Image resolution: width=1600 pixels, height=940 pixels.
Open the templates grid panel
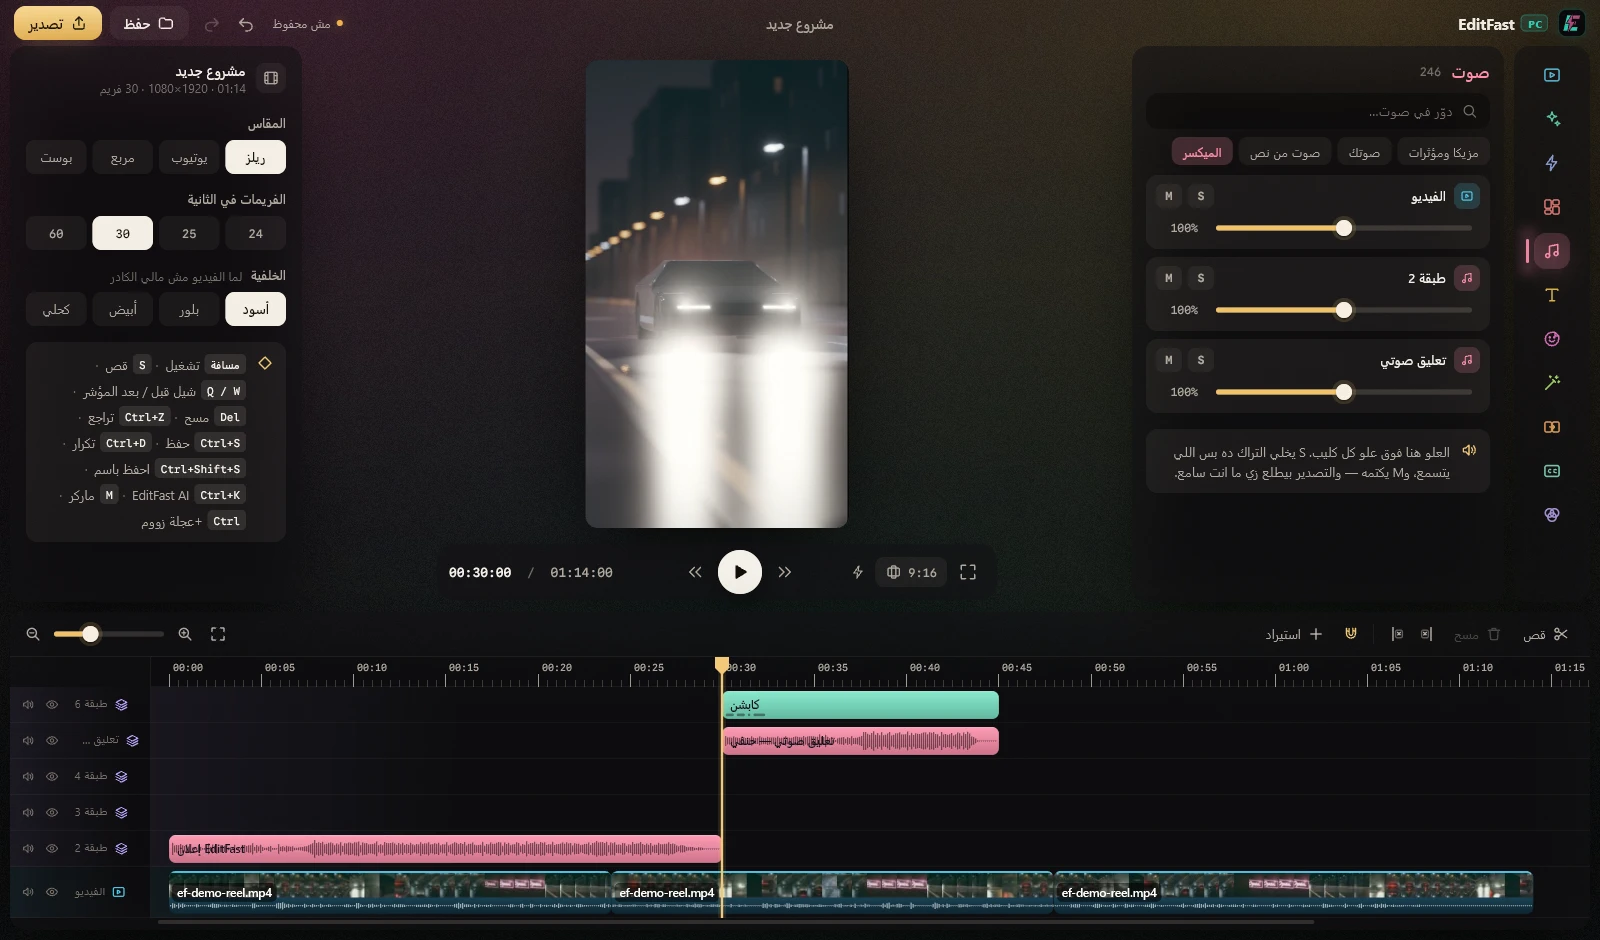point(1552,207)
